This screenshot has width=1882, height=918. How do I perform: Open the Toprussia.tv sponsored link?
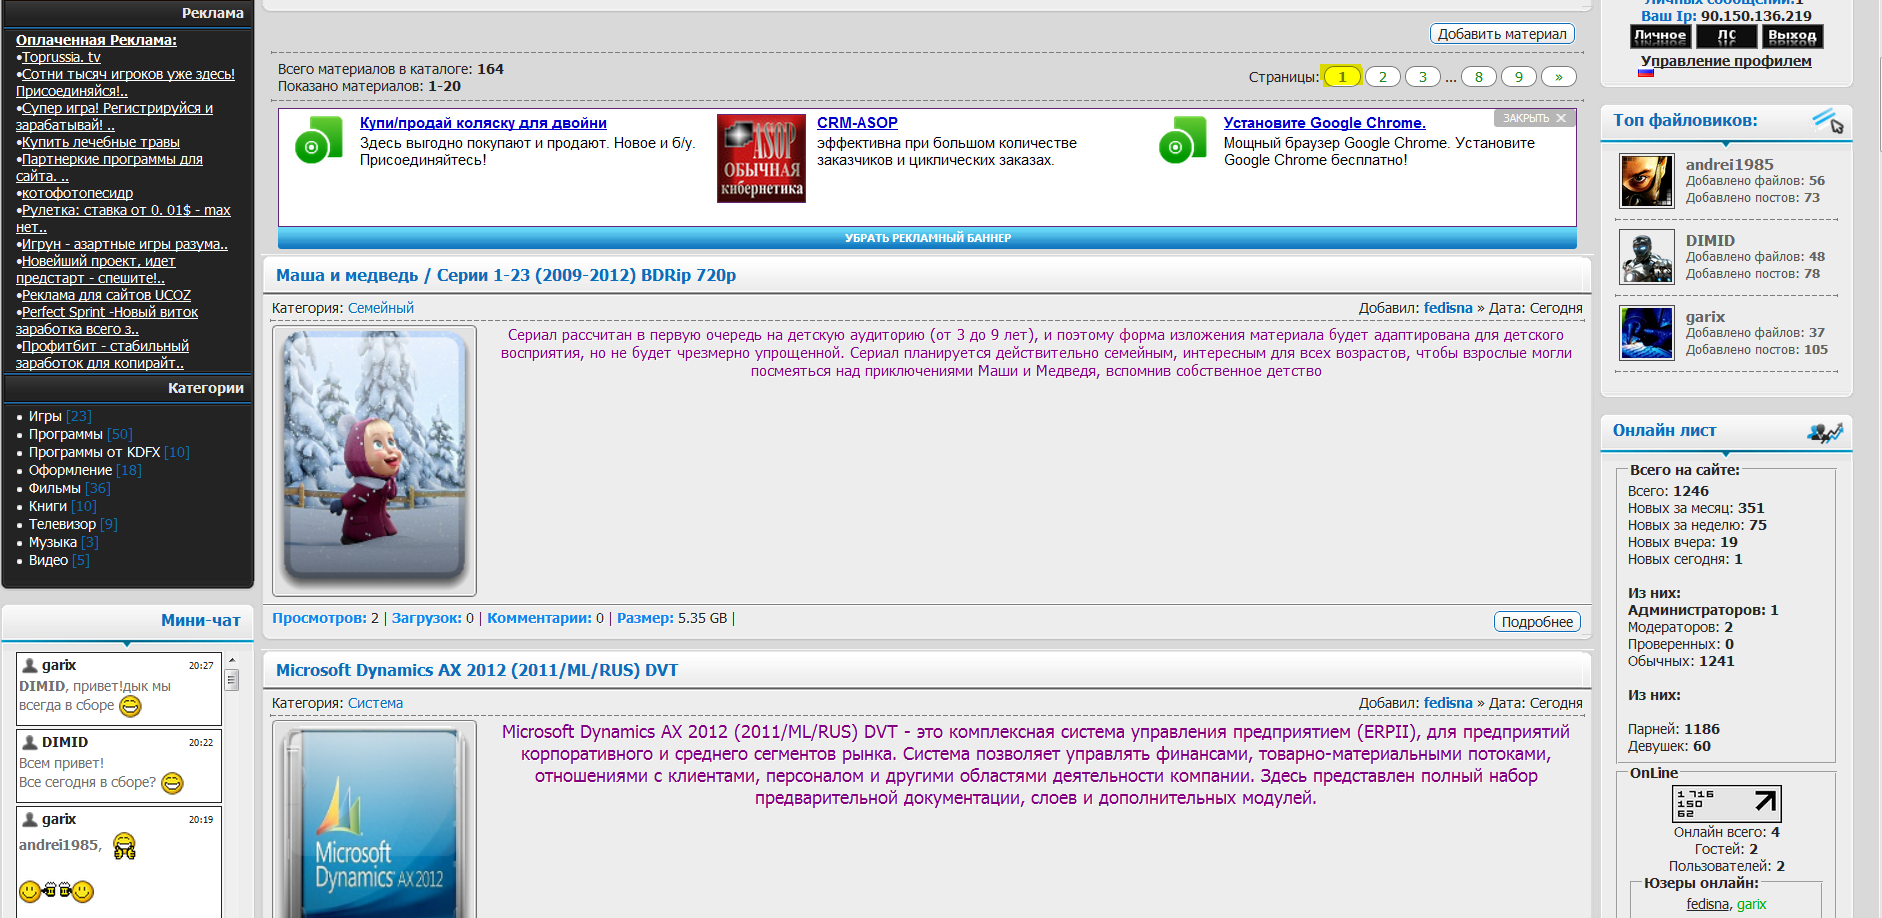[x=61, y=57]
